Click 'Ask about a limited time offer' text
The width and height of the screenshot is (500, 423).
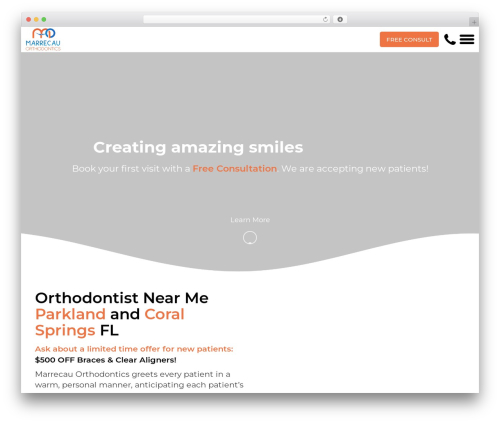click(x=134, y=349)
